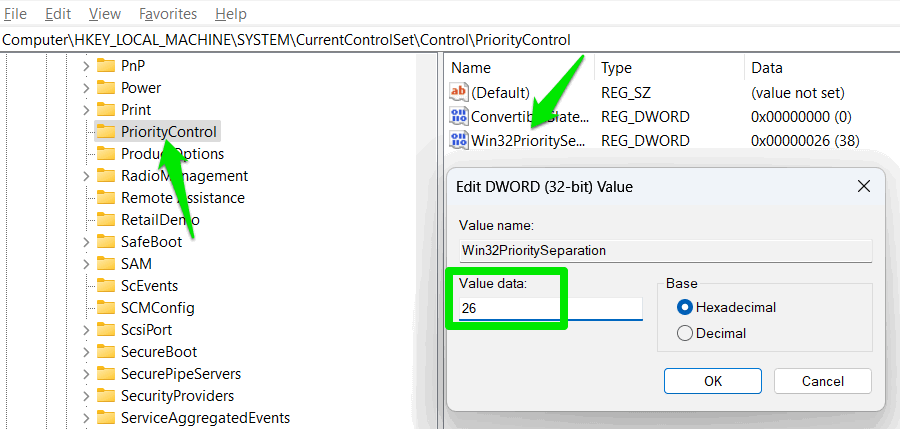The height and width of the screenshot is (429, 900).
Task: Expand the PnP registry key
Action: coord(86,65)
